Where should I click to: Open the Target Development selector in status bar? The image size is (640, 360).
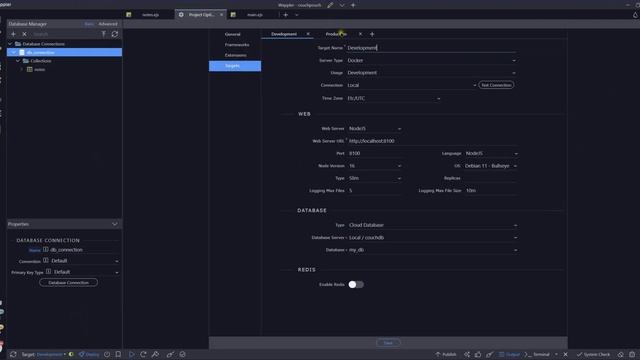51,354
